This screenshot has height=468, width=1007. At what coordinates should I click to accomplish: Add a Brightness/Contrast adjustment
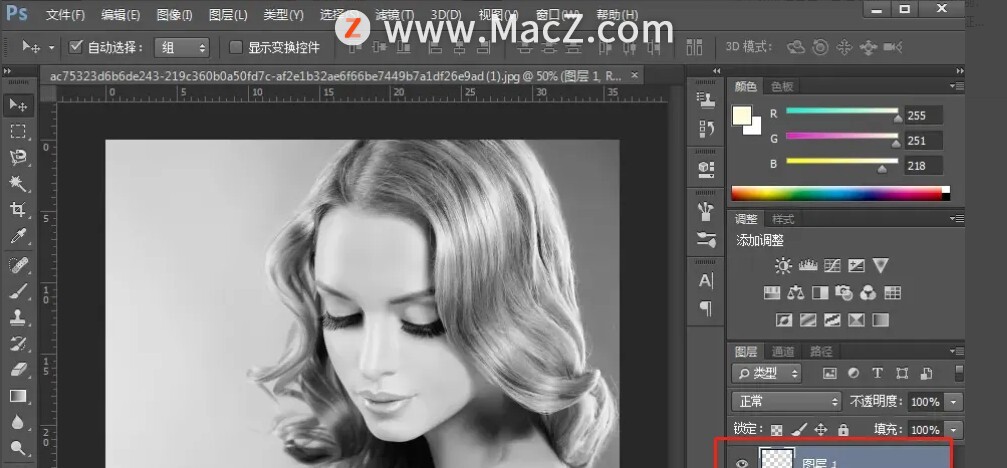click(784, 265)
